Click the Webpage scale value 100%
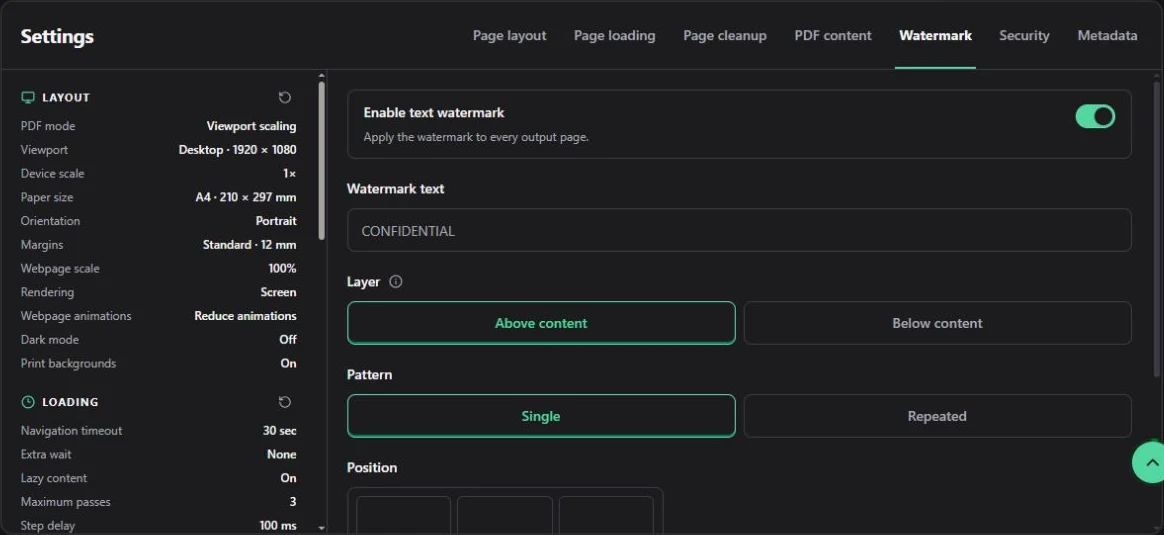1164x535 pixels. [x=282, y=269]
